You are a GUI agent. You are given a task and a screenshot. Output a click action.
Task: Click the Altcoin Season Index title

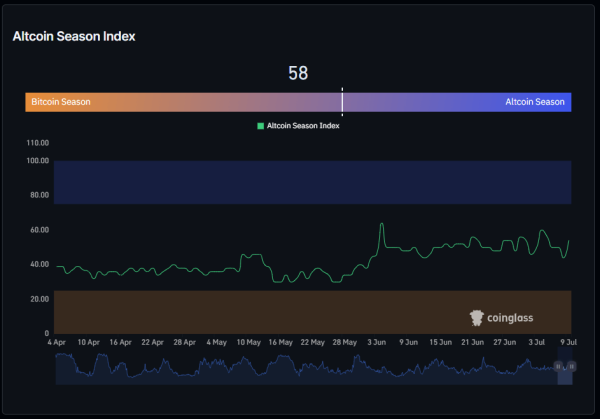(74, 36)
